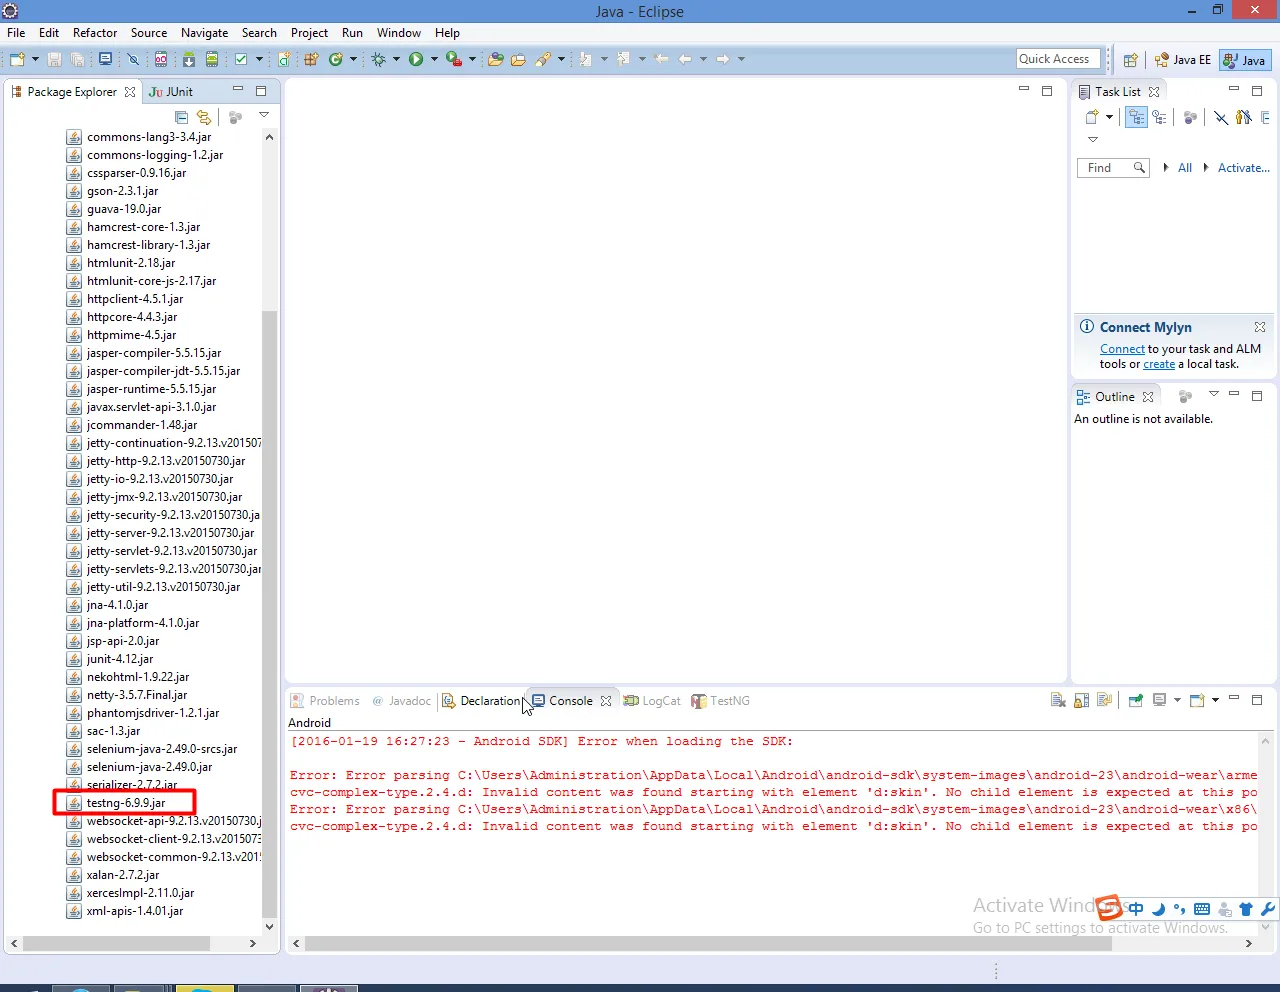The width and height of the screenshot is (1280, 992).
Task: Open the Display Selected Console dropdown
Action: click(1177, 700)
